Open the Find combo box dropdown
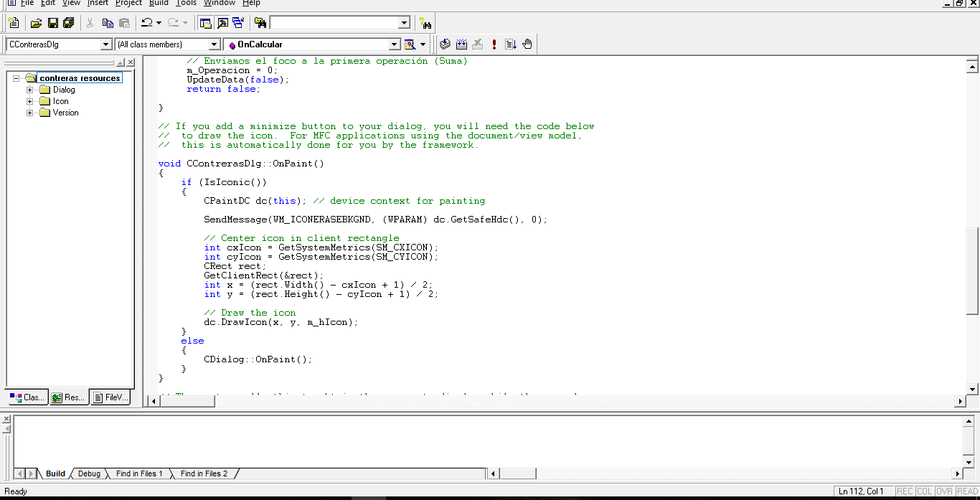This screenshot has width=980, height=500. [x=404, y=23]
